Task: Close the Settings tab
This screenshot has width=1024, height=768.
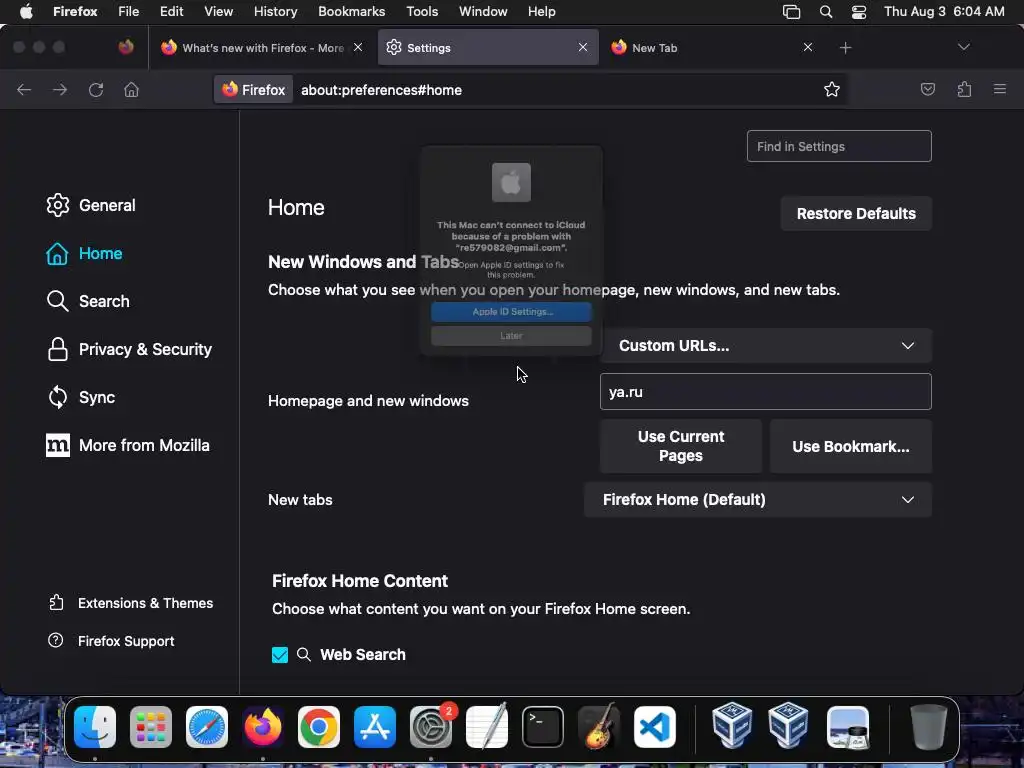Action: pyautogui.click(x=583, y=47)
